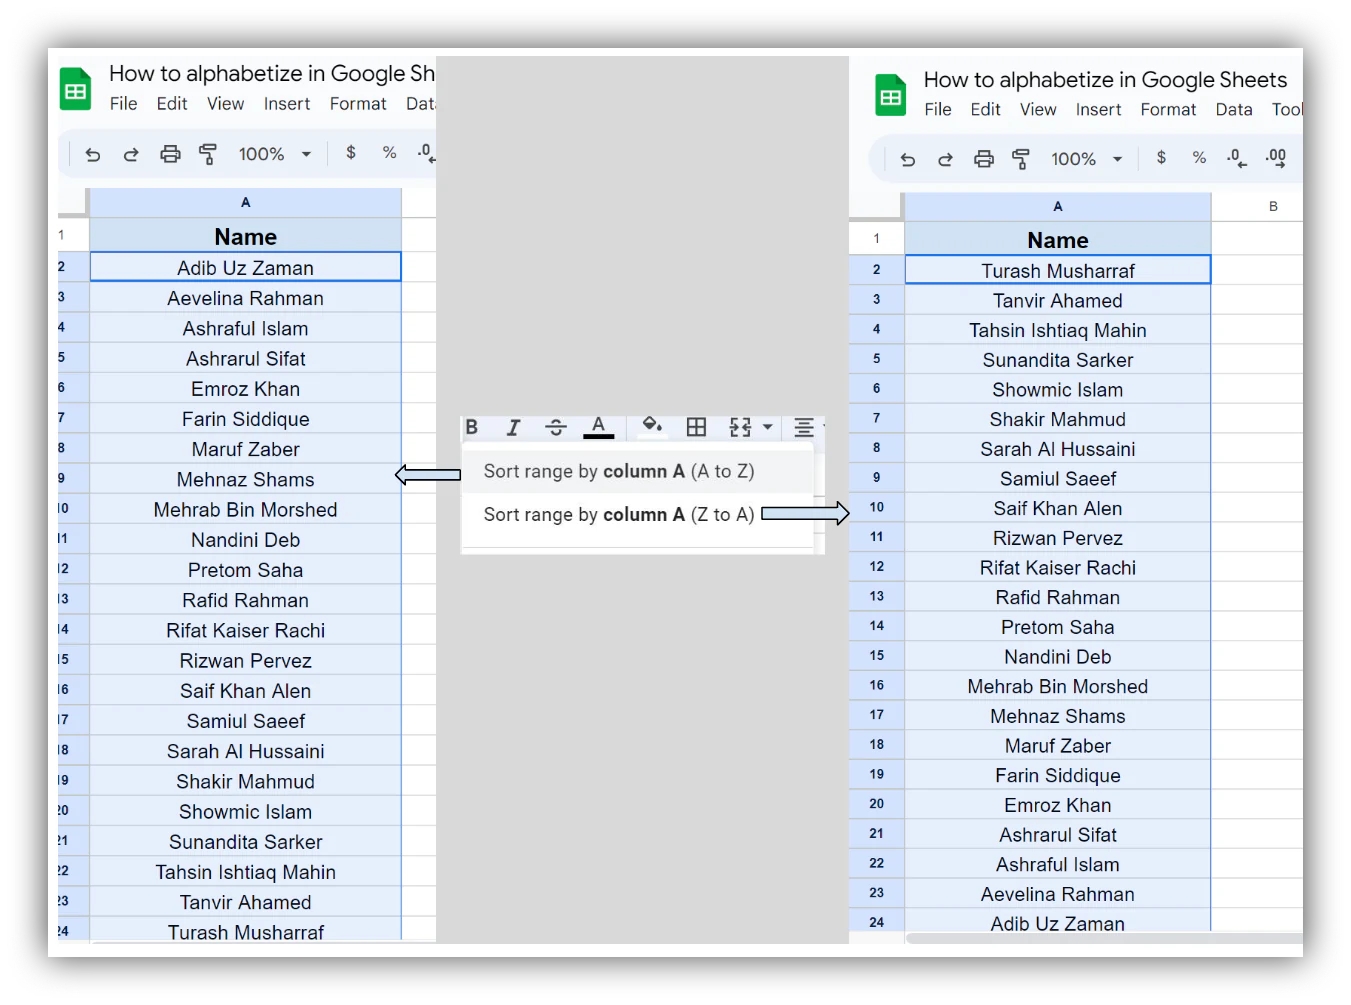Click print icon in left Sheets window

coord(170,154)
